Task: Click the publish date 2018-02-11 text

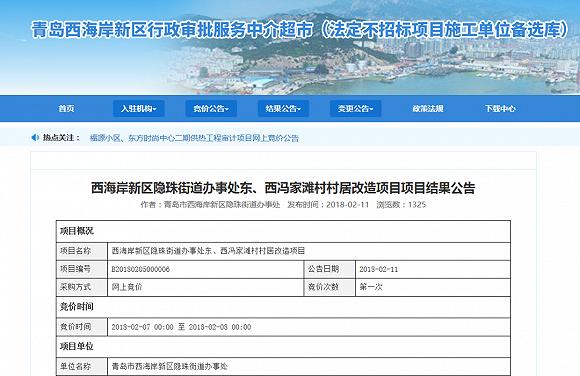Action: click(x=348, y=205)
